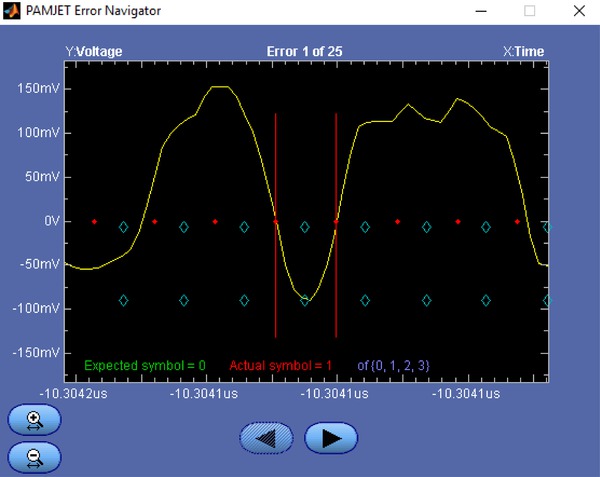Click the zoom out magnifier button
The height and width of the screenshot is (477, 600).
point(35,457)
